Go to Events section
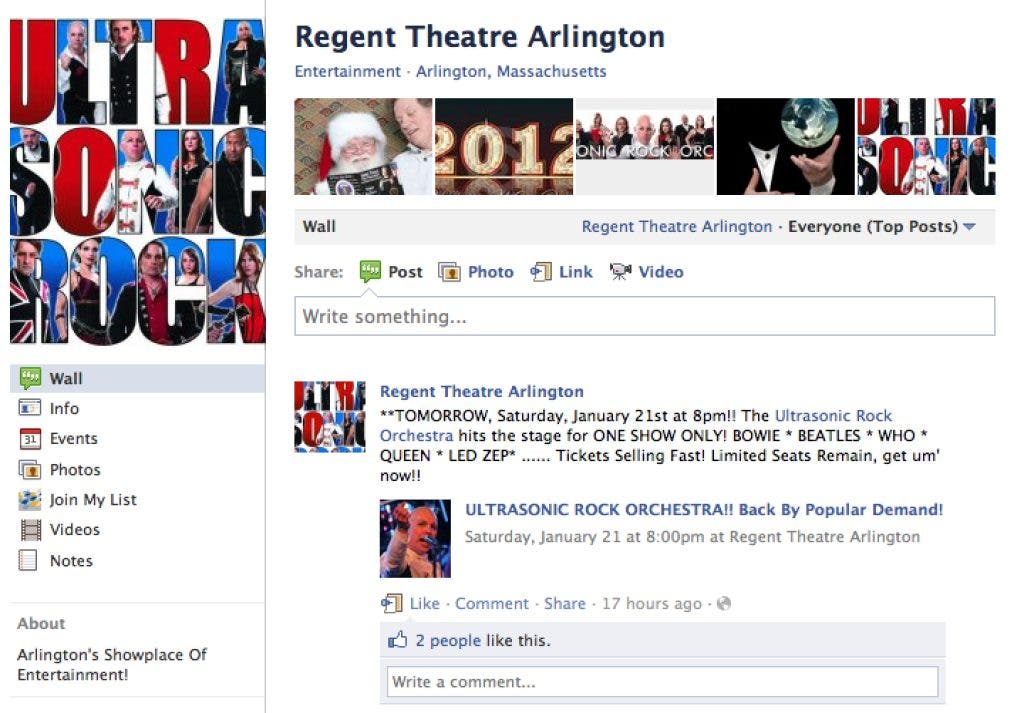Viewport: 1024px width, 713px height. pos(73,439)
